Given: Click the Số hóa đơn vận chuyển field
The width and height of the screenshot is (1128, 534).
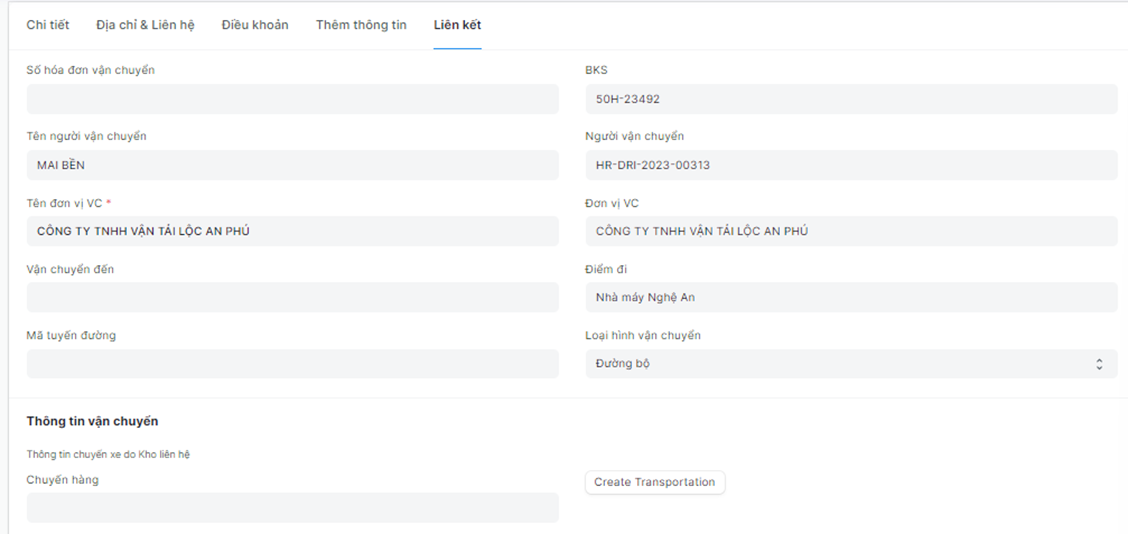Looking at the screenshot, I should (x=292, y=99).
